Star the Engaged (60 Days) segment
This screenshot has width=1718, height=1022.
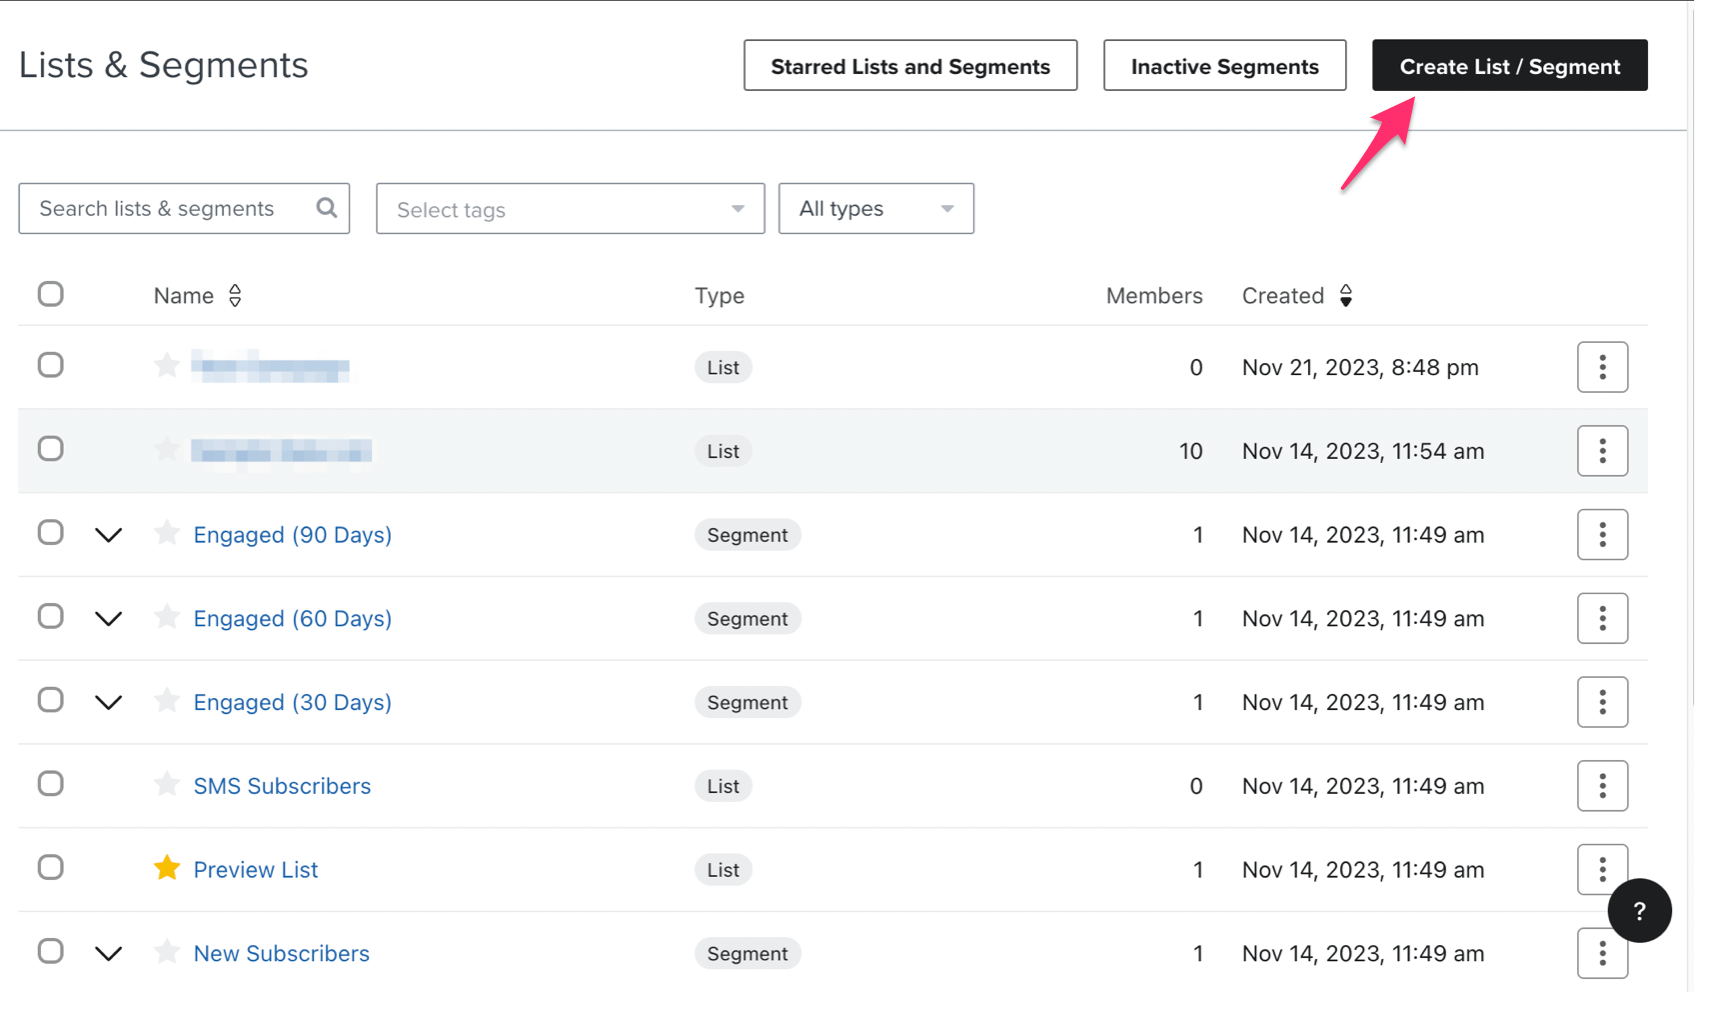coord(167,617)
